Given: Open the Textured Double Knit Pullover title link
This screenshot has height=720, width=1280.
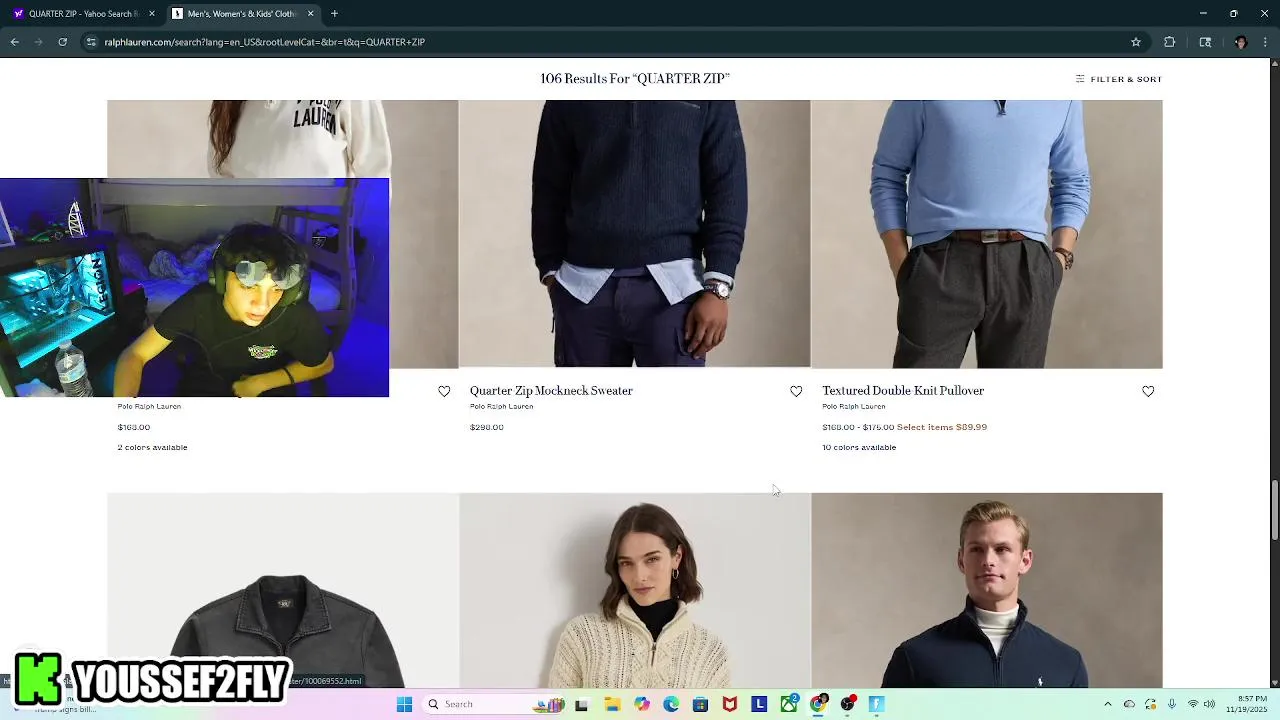Looking at the screenshot, I should click(903, 391).
